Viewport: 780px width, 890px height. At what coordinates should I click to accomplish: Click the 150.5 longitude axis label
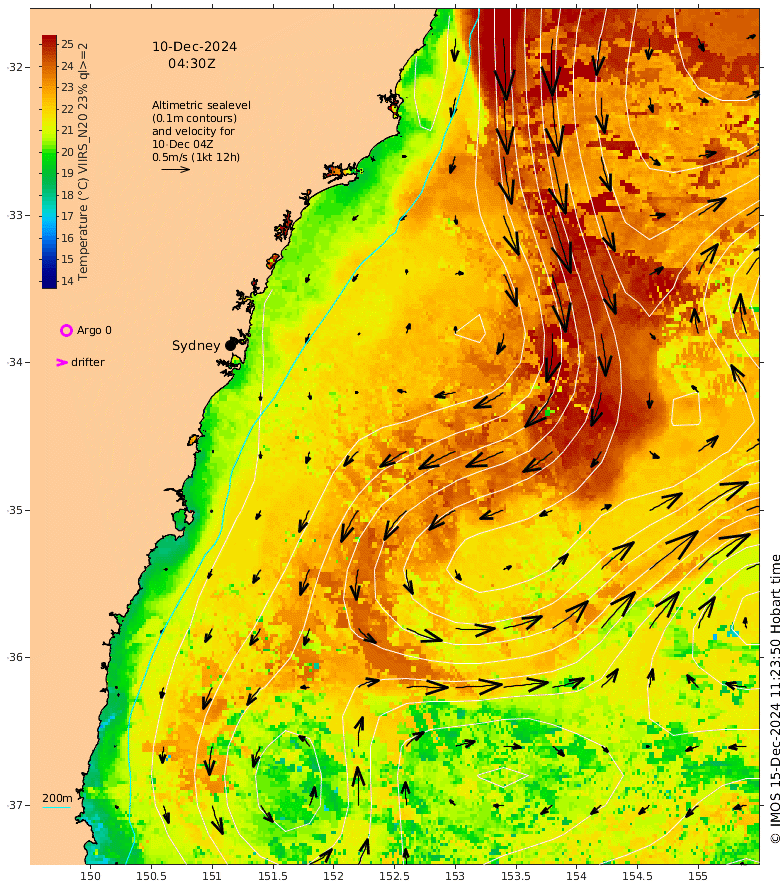[151, 876]
